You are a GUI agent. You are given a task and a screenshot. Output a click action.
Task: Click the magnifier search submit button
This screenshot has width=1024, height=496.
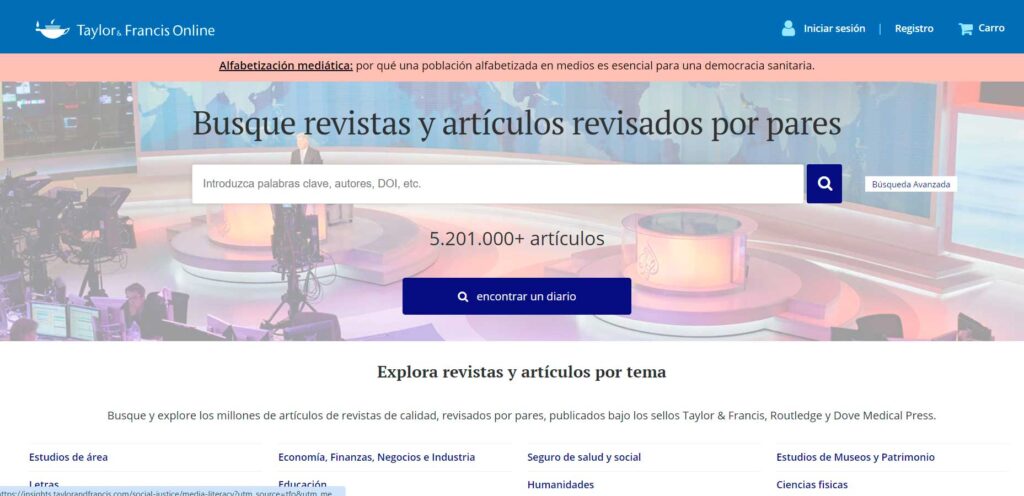click(824, 184)
